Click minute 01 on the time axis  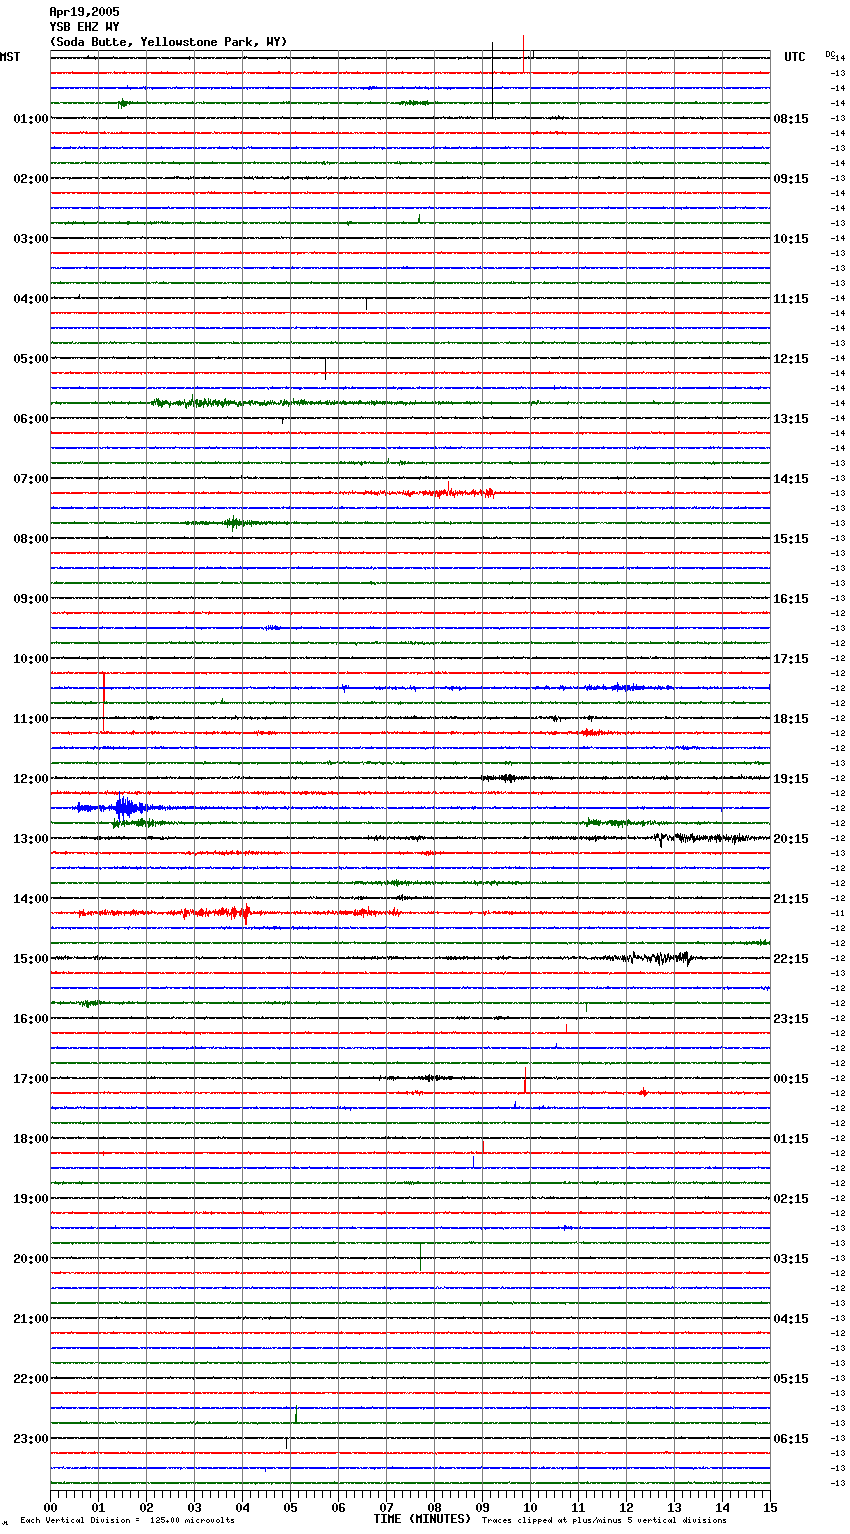[x=98, y=1507]
